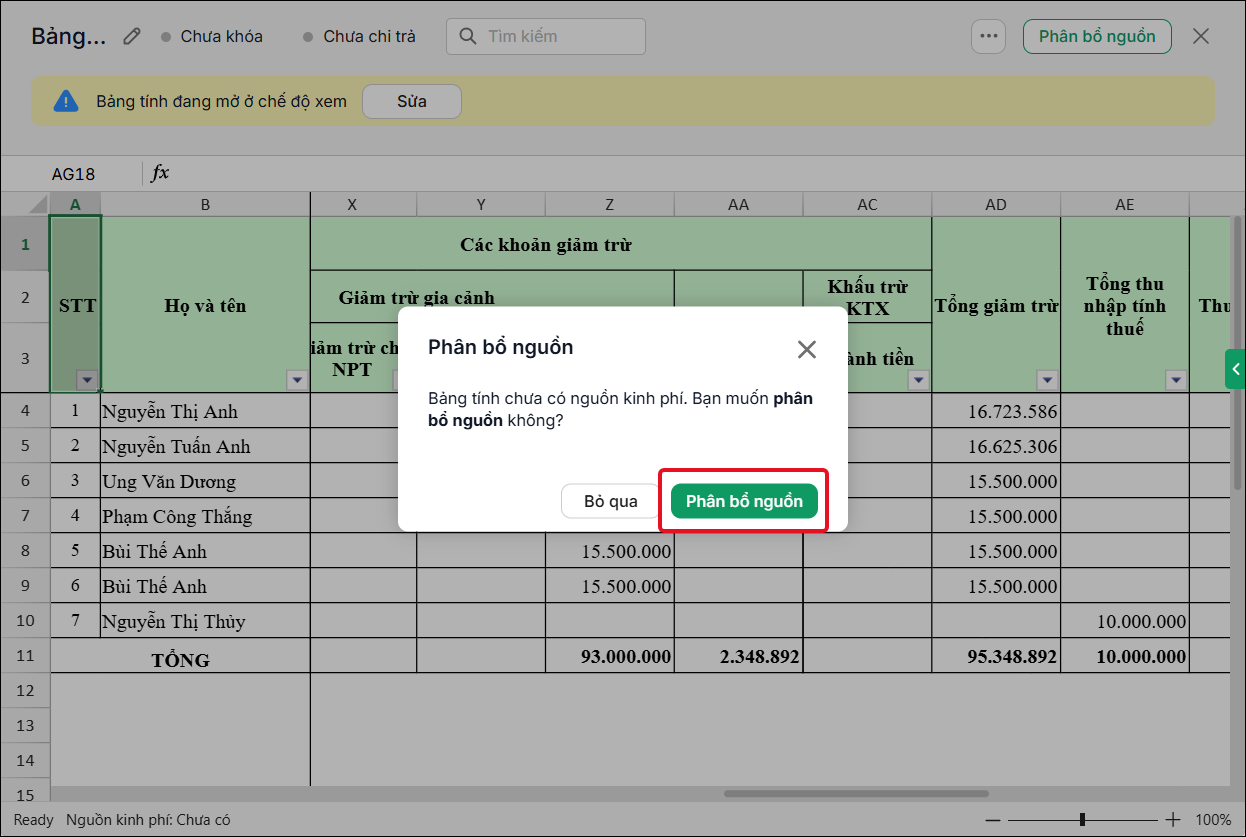Click the fx formula icon
The width and height of the screenshot is (1246, 837).
160,173
